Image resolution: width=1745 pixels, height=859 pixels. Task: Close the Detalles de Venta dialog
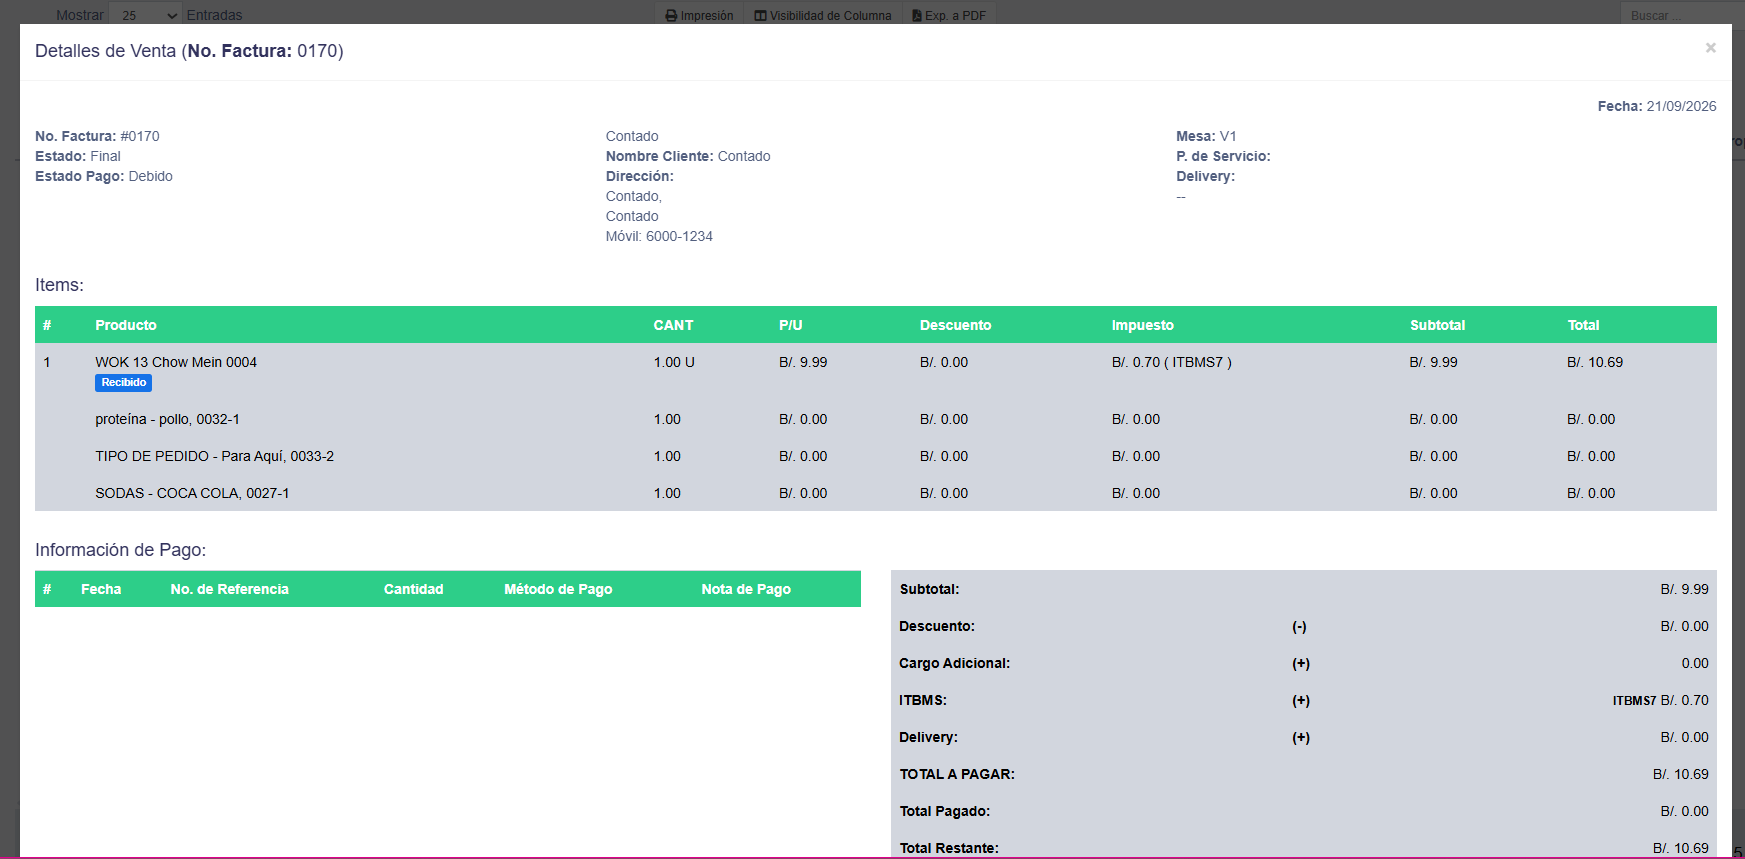1710,48
